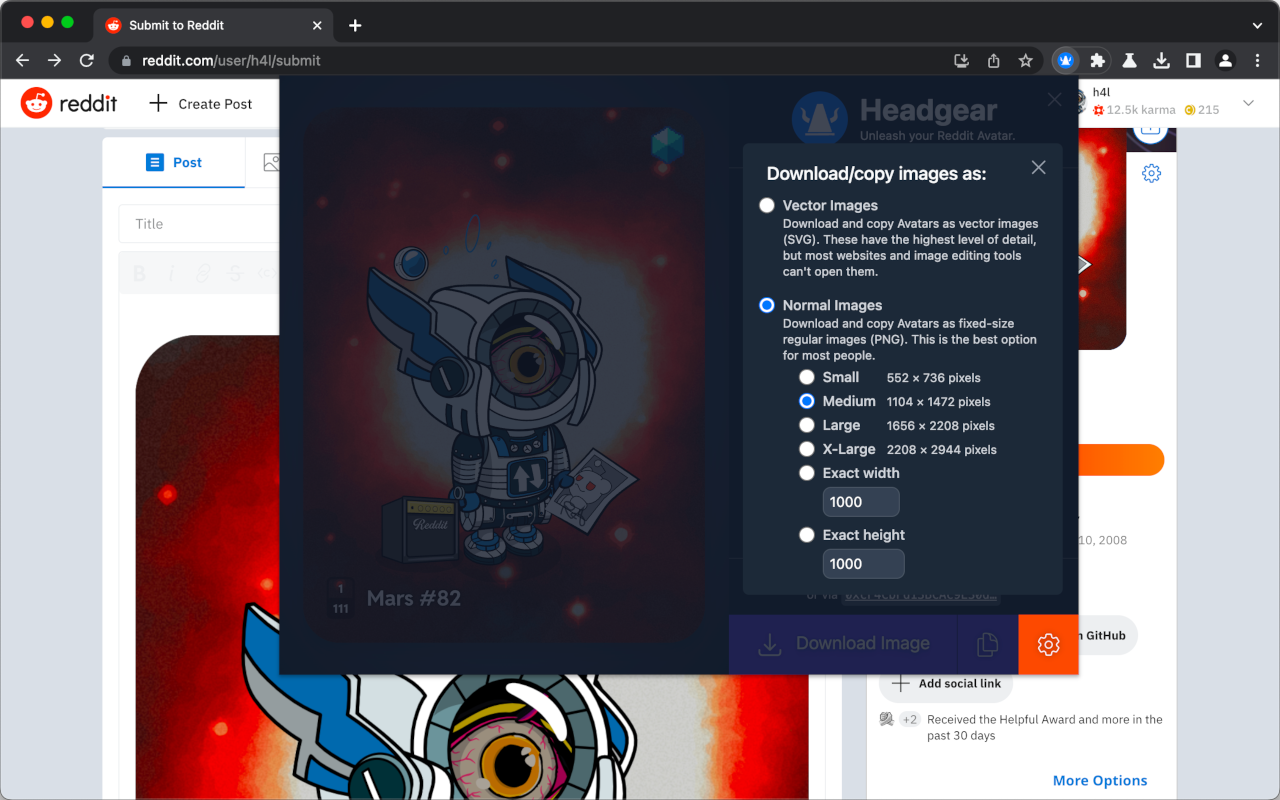Apply strikethrough in post editor

click(x=236, y=273)
